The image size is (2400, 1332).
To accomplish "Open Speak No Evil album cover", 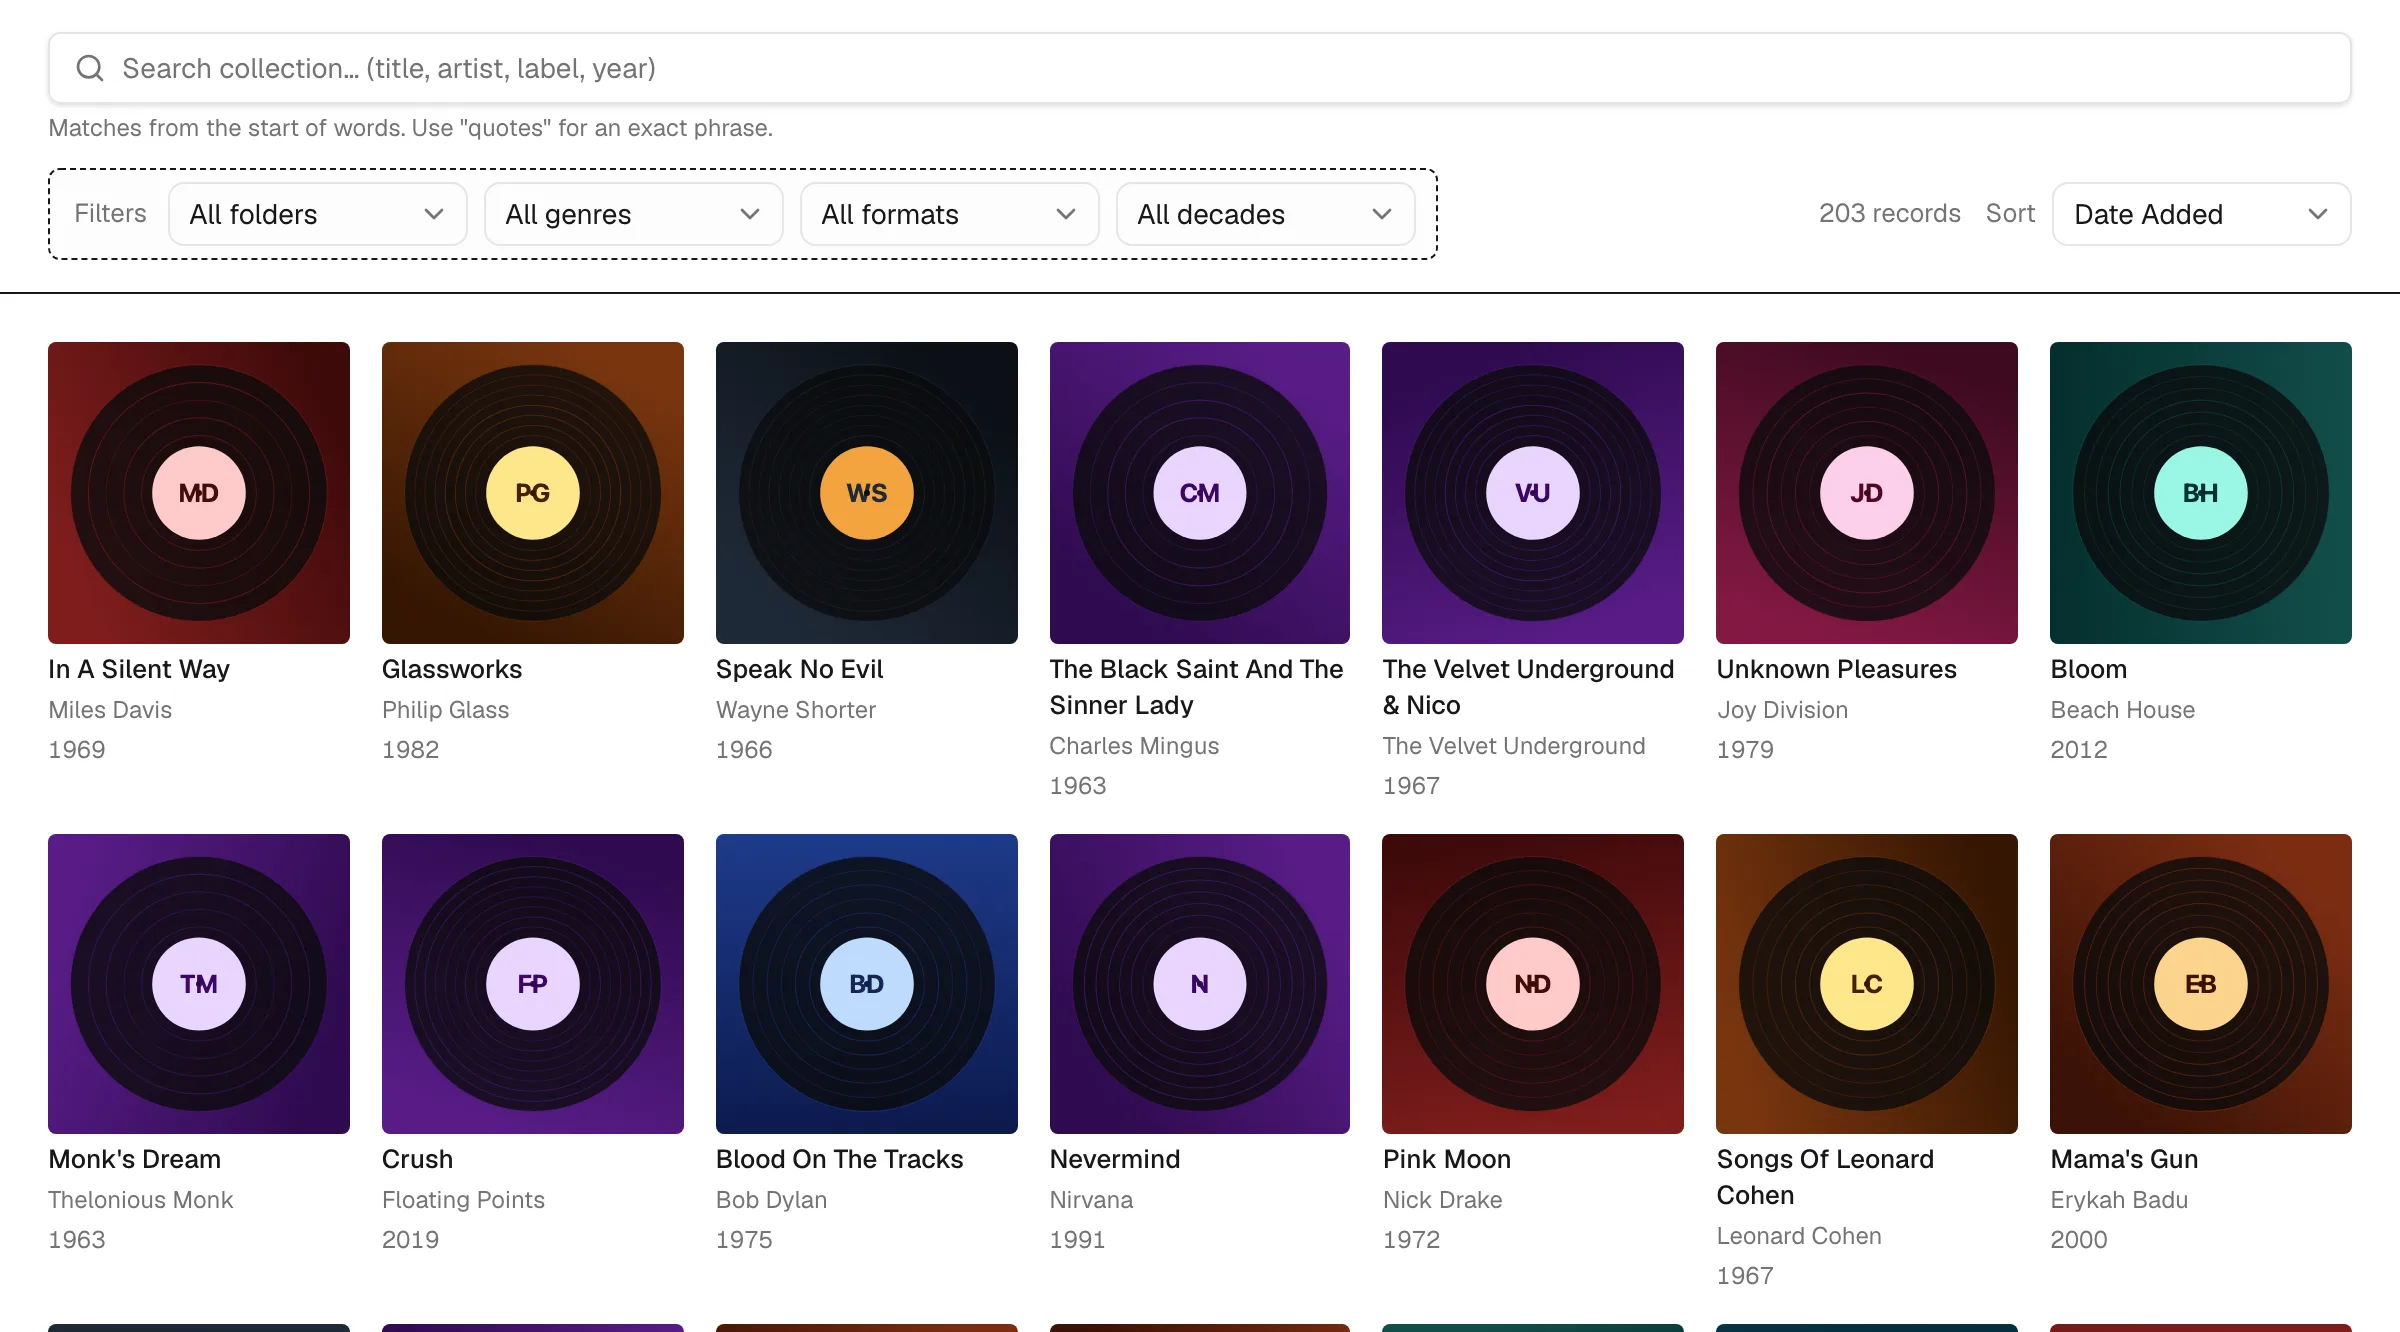I will tap(867, 493).
